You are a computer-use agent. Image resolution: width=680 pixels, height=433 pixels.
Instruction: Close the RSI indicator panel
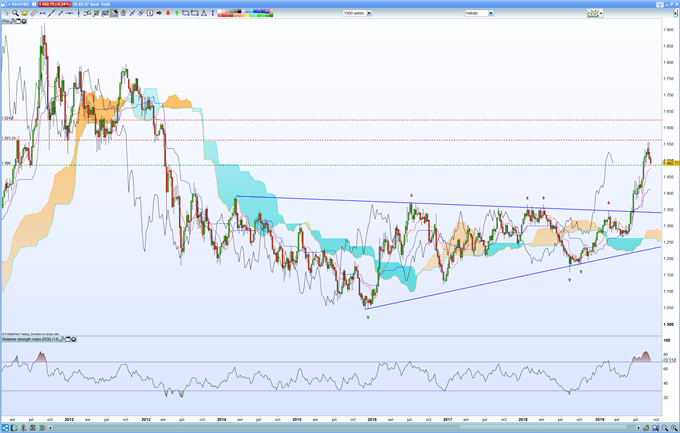[x=74, y=339]
